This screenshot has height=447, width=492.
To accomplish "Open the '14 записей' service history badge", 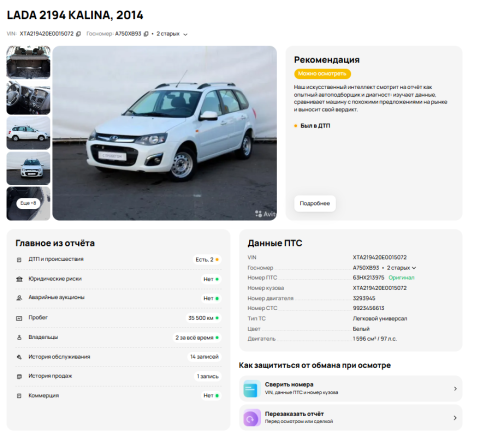I will (x=204, y=357).
